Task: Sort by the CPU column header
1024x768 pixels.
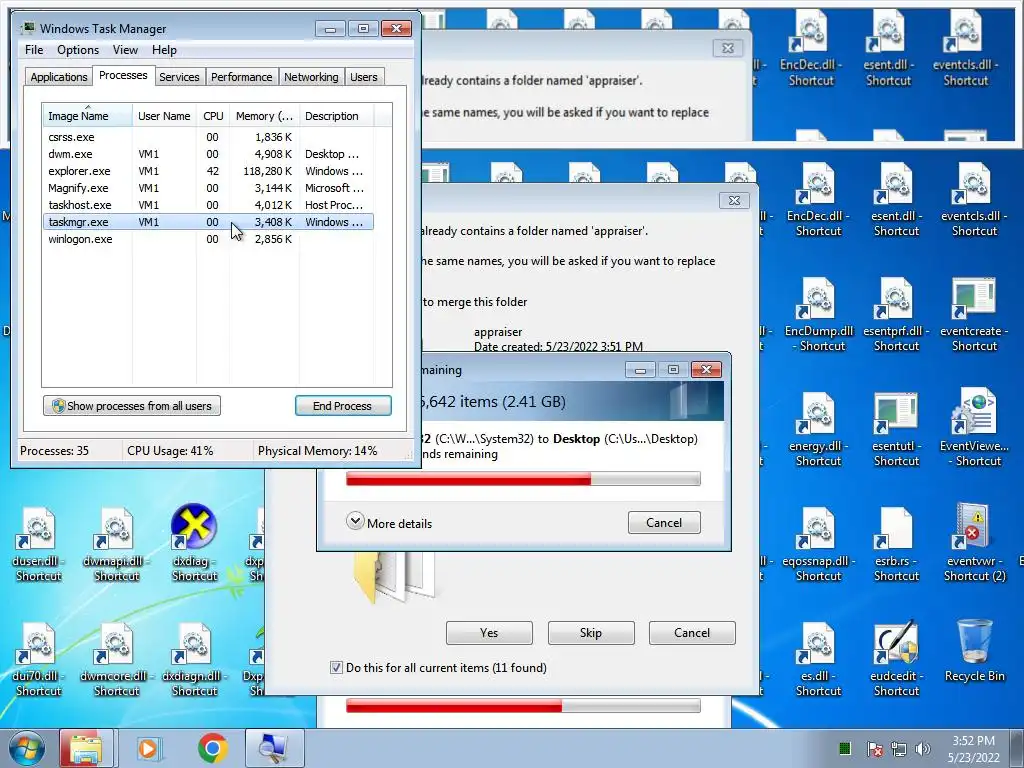Action: point(213,116)
